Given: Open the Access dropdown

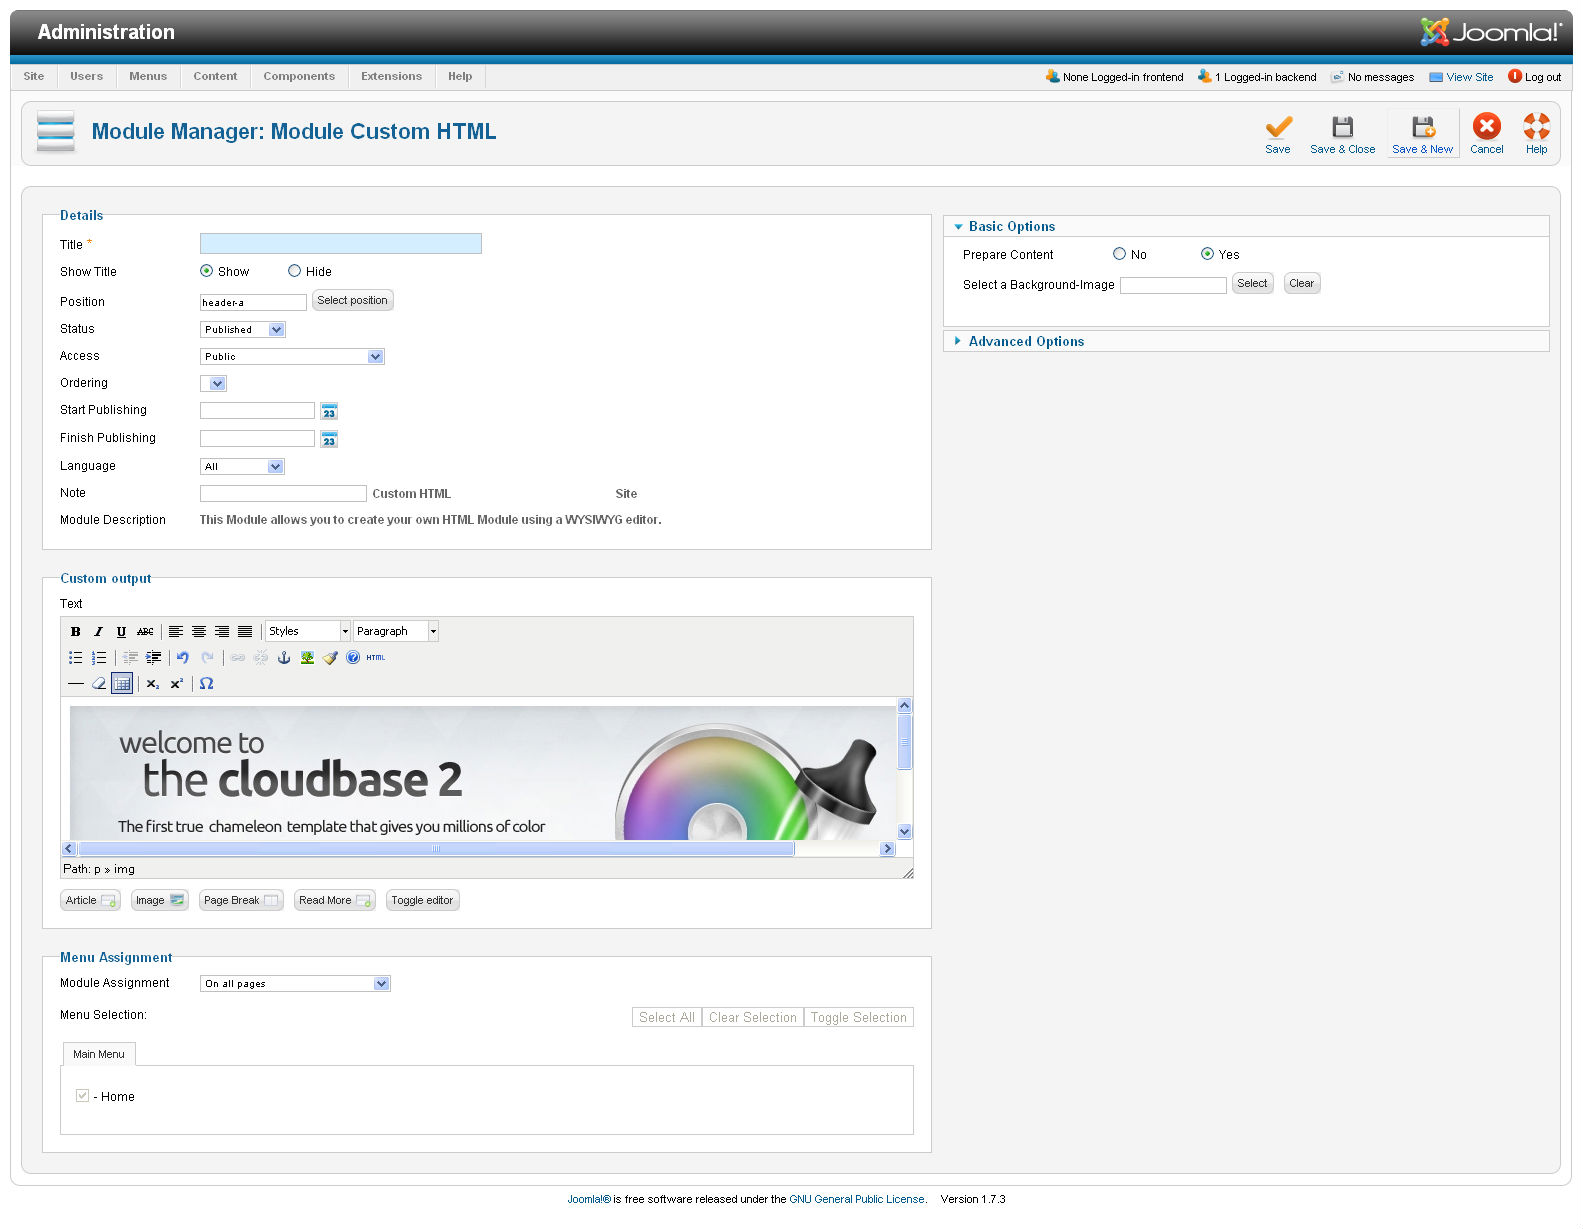Looking at the screenshot, I should 292,357.
